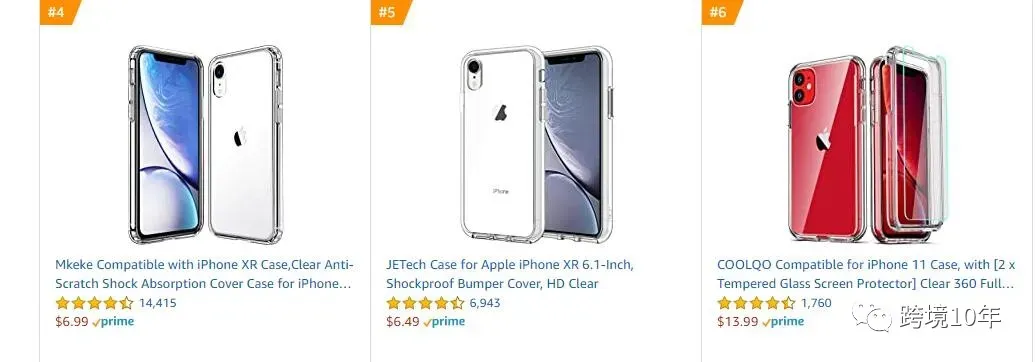Click the #6 bestseller rank badge
The width and height of the screenshot is (1035, 362).
coord(719,12)
